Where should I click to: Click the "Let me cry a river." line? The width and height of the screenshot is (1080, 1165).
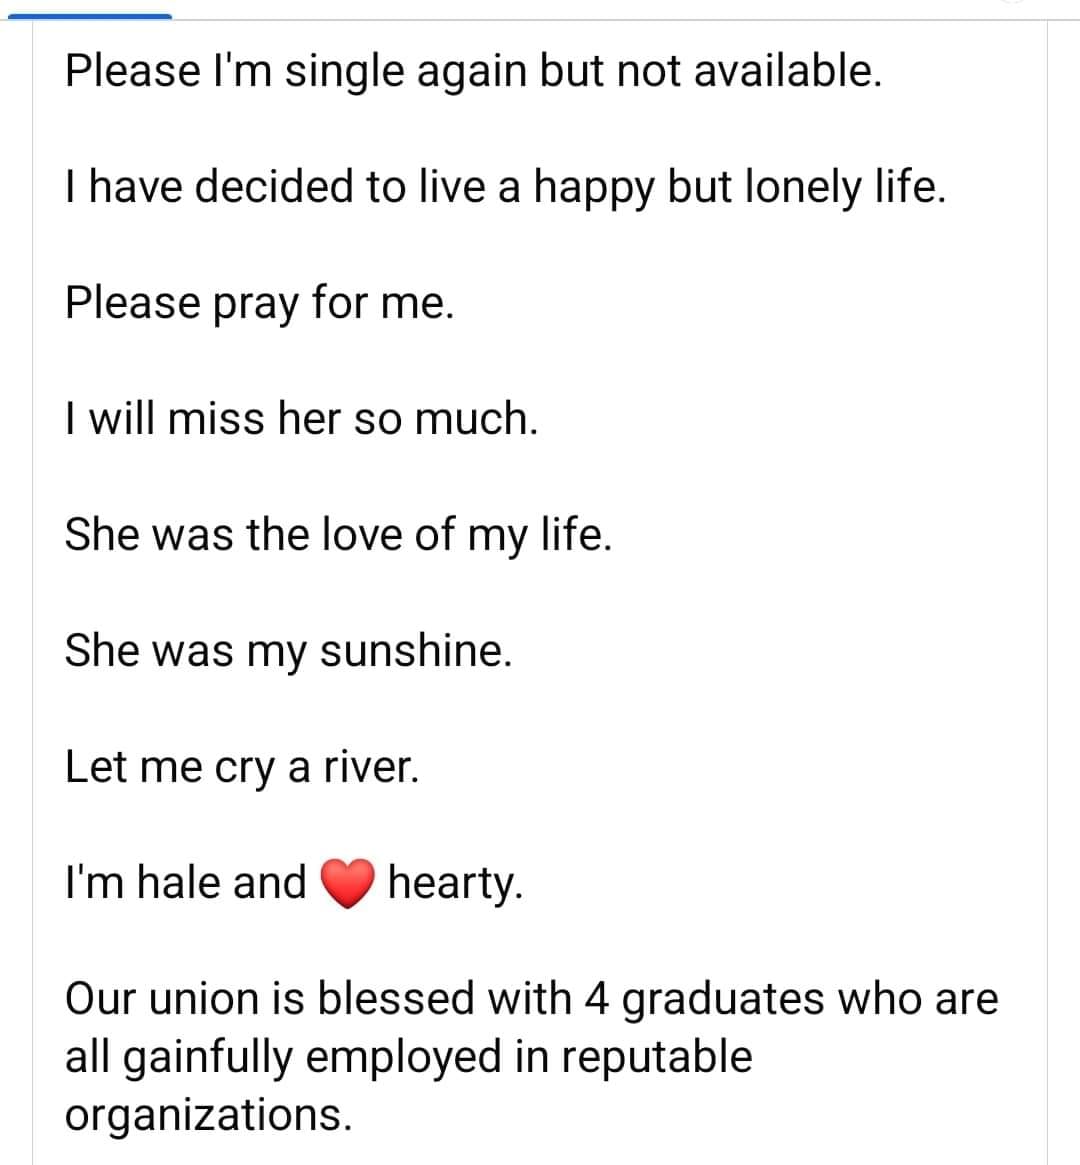(x=241, y=767)
